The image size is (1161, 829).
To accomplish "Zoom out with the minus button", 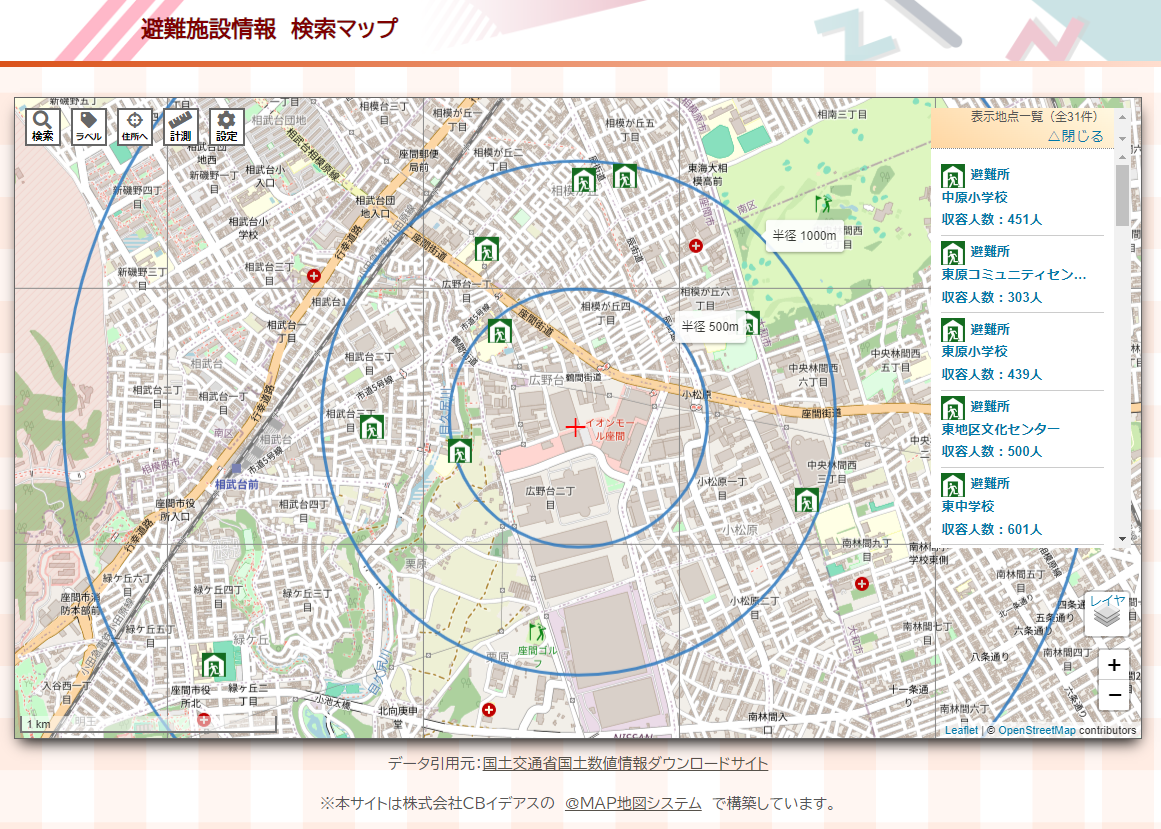I will (x=1114, y=694).
